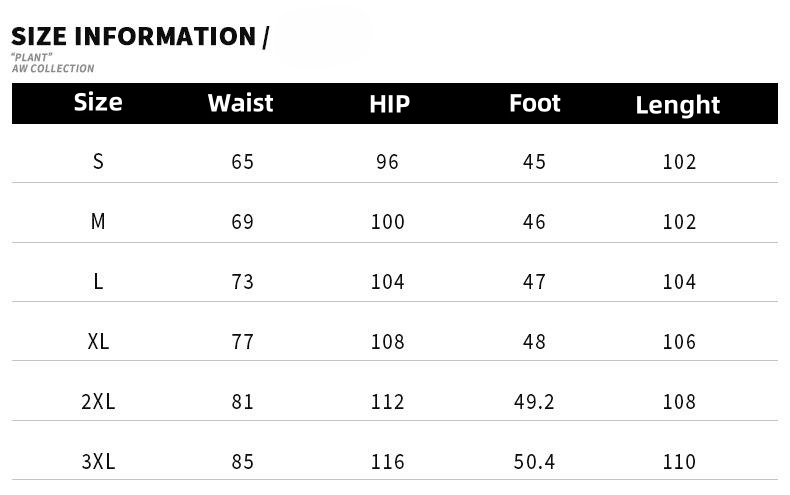
Task: Select the Size column header
Action: click(x=98, y=102)
